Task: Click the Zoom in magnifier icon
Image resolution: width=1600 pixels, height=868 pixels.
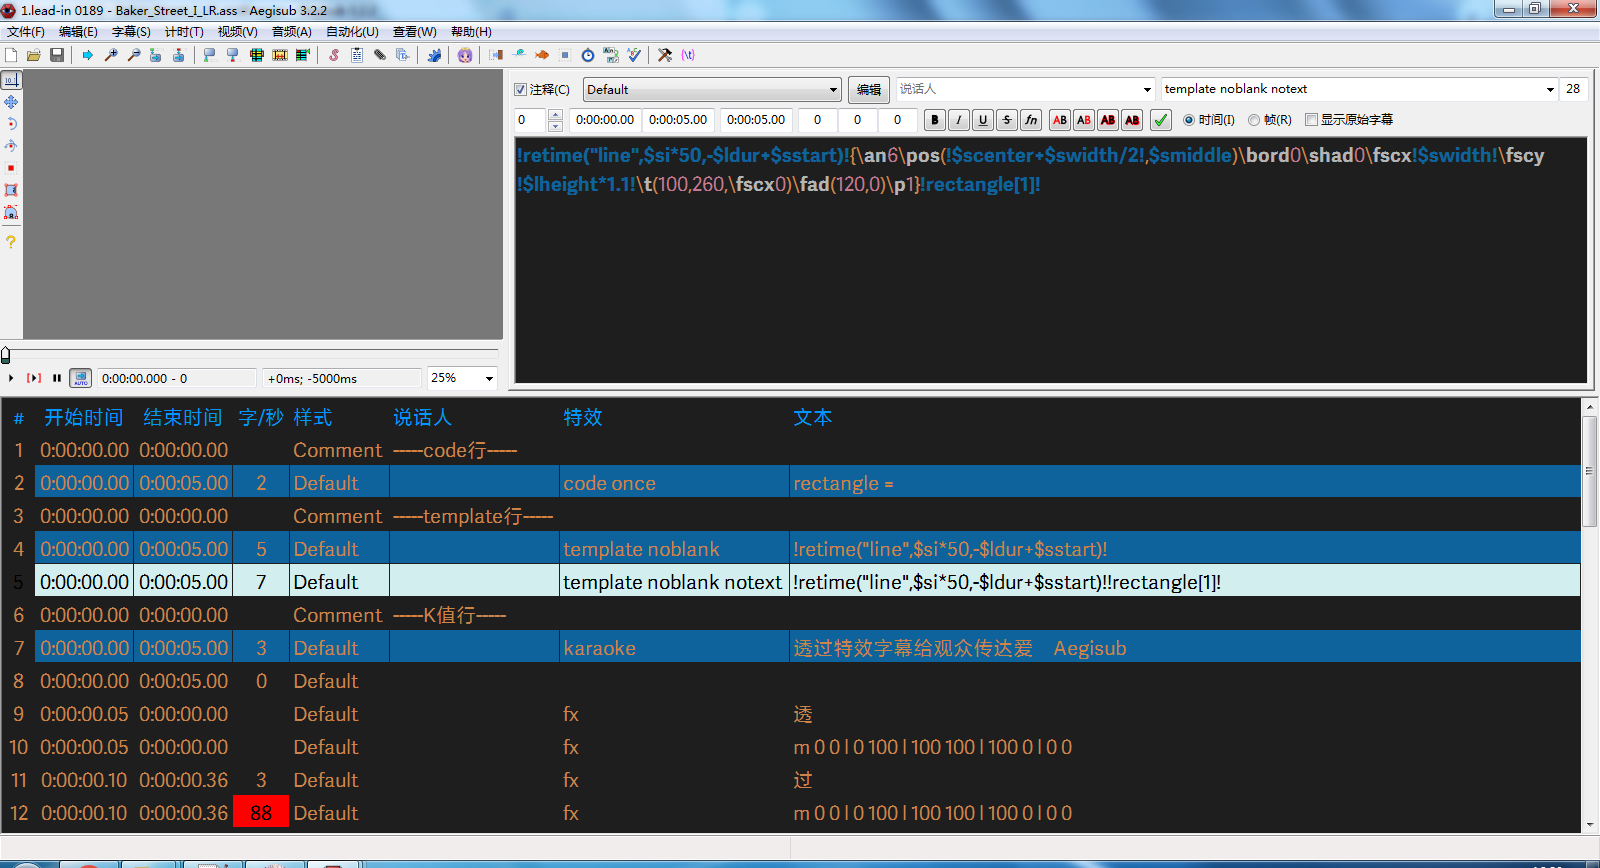Action: pyautogui.click(x=111, y=55)
